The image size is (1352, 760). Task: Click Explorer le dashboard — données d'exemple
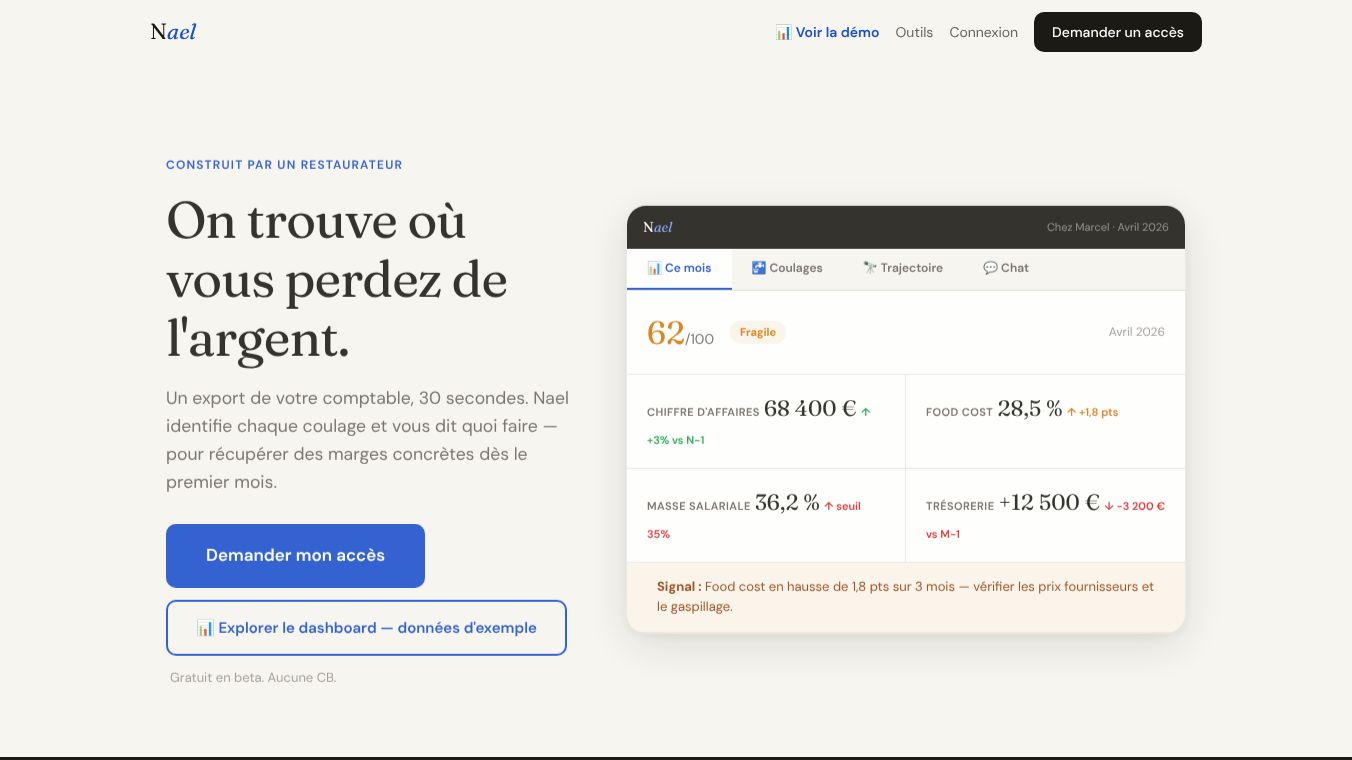coord(366,628)
